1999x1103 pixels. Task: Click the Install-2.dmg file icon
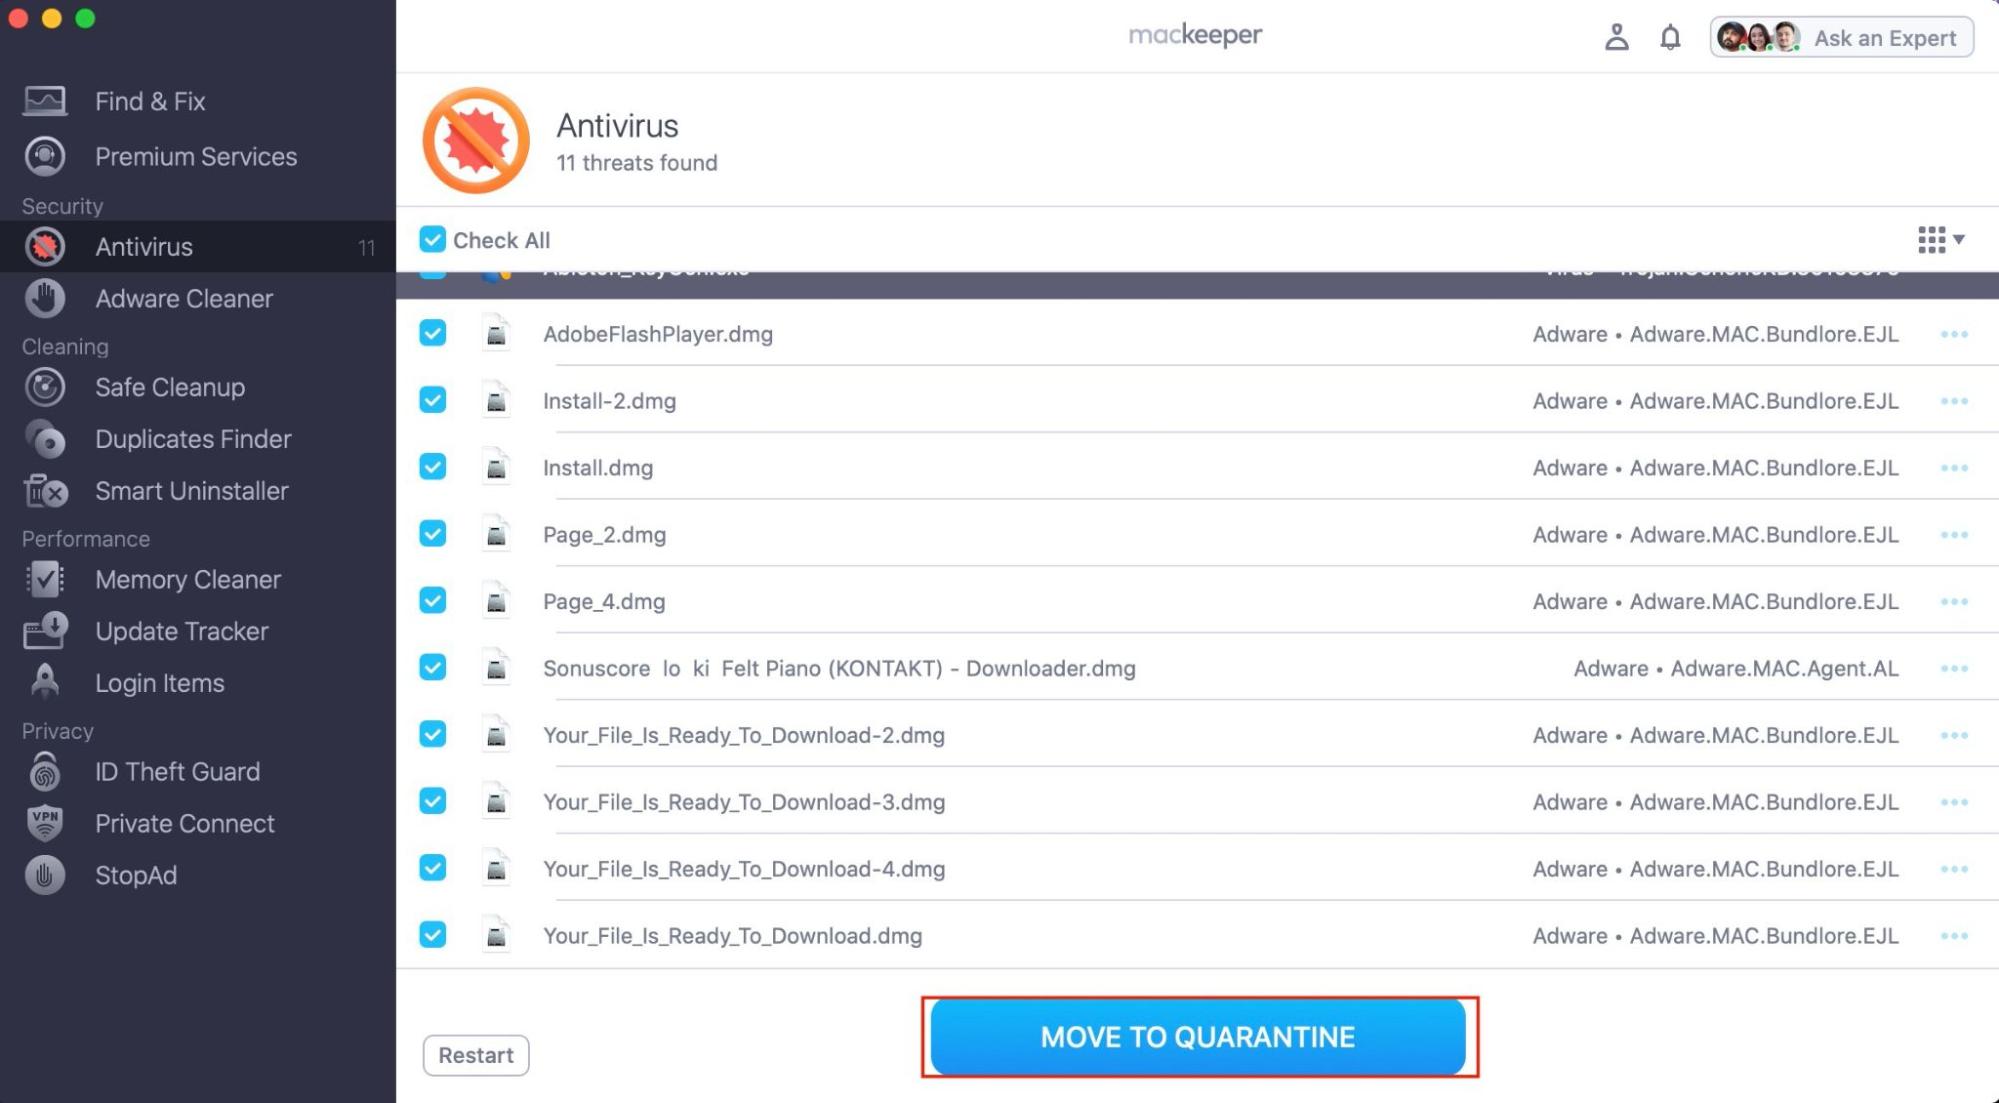[x=496, y=401]
